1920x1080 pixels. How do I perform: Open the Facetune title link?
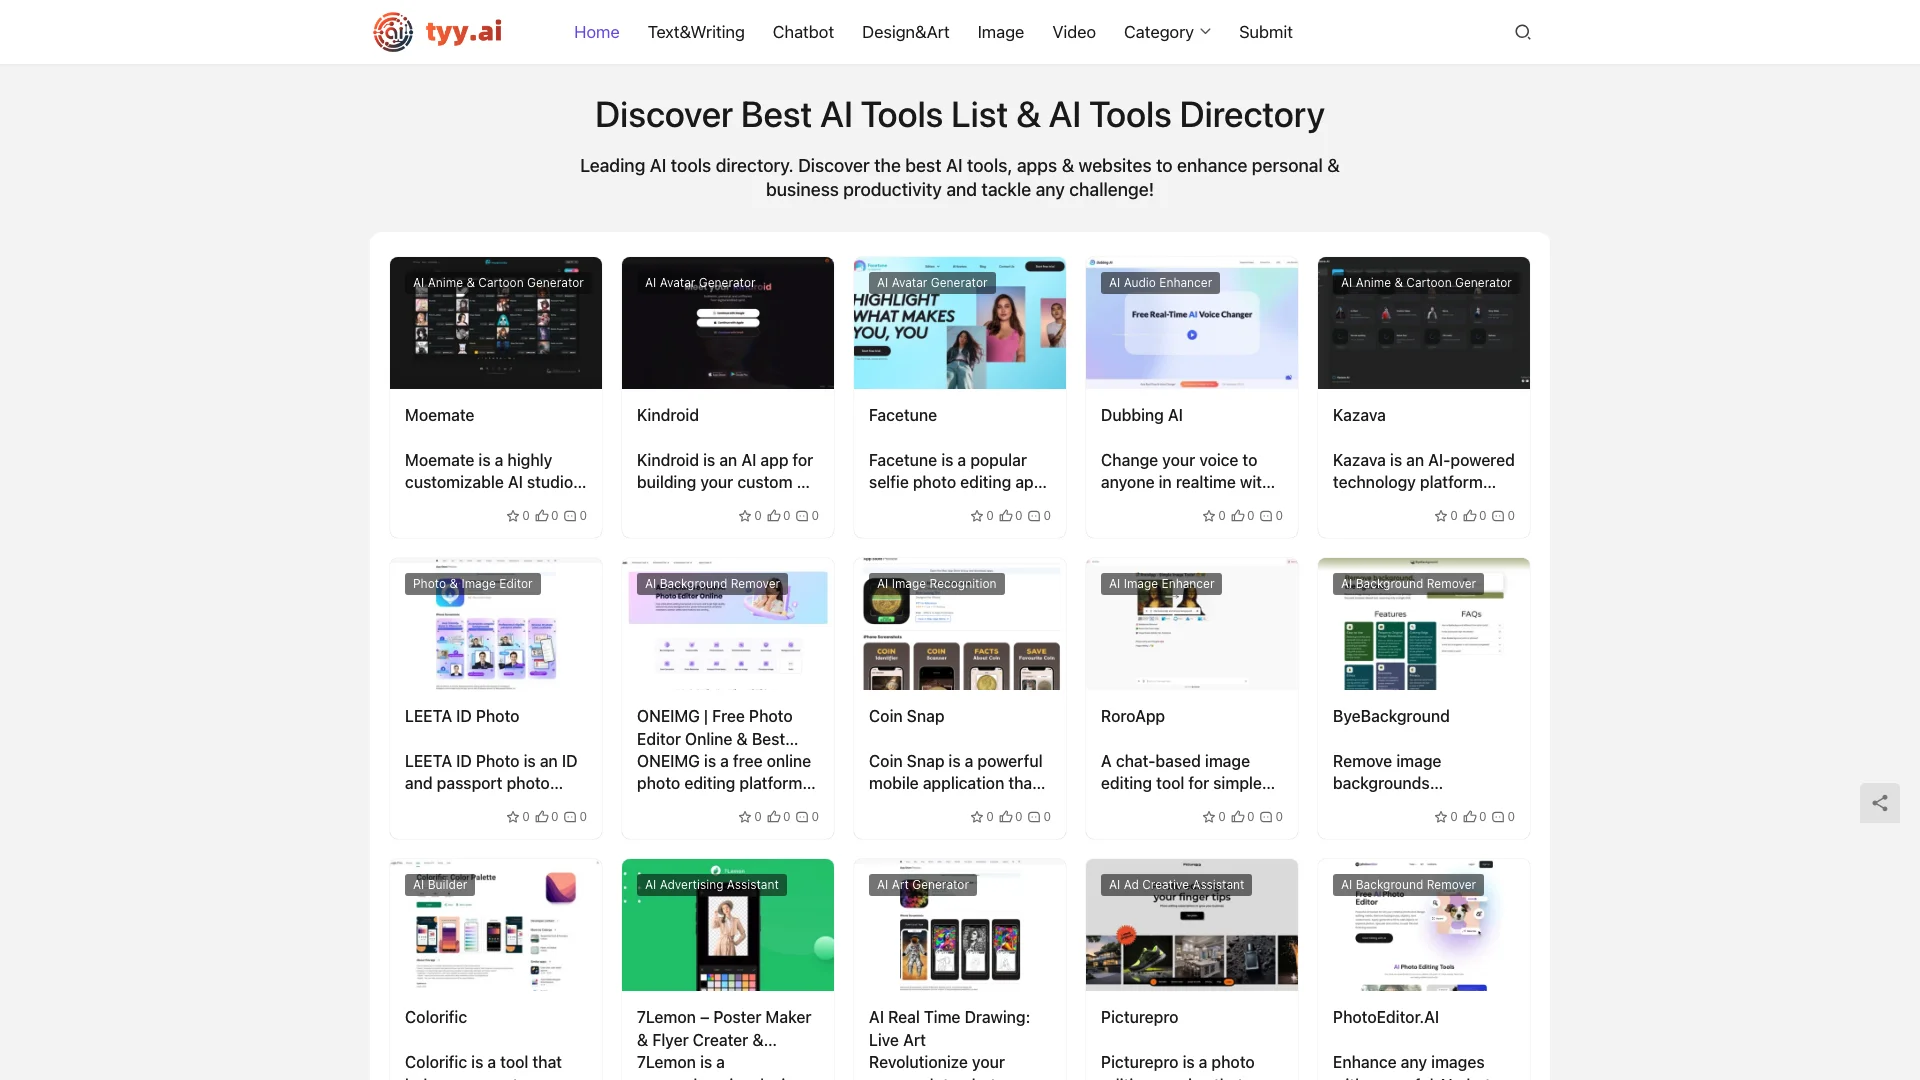(903, 415)
